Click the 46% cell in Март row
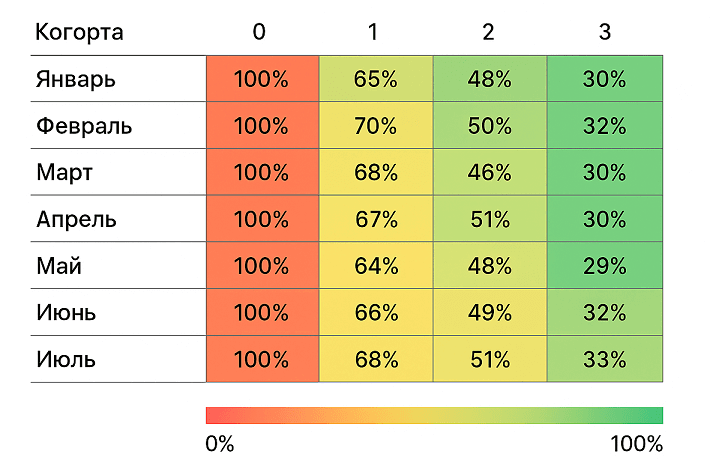This screenshot has width=719, height=460. pos(490,173)
